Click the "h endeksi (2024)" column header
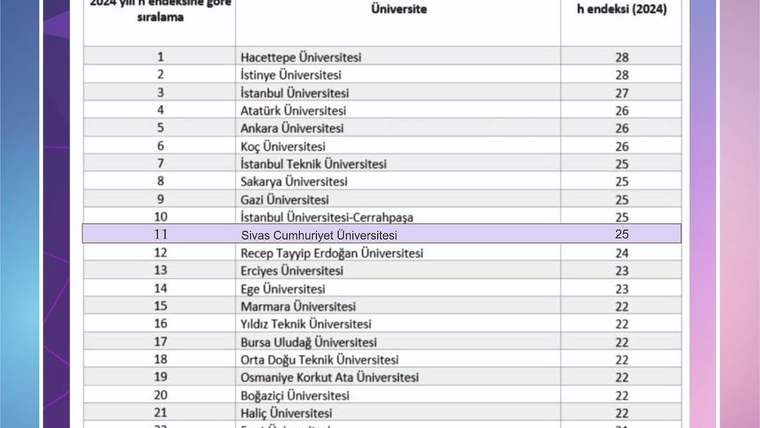The width and height of the screenshot is (760, 428). point(621,9)
